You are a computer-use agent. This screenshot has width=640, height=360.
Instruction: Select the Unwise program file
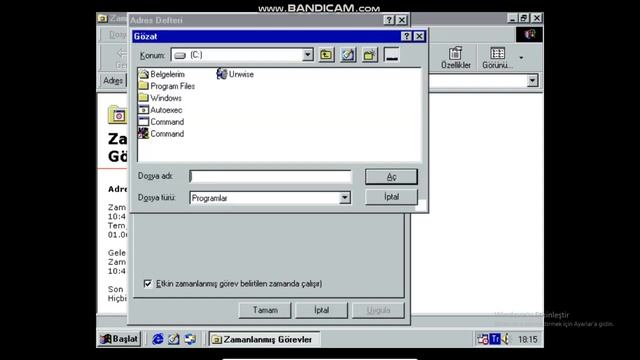pos(235,74)
